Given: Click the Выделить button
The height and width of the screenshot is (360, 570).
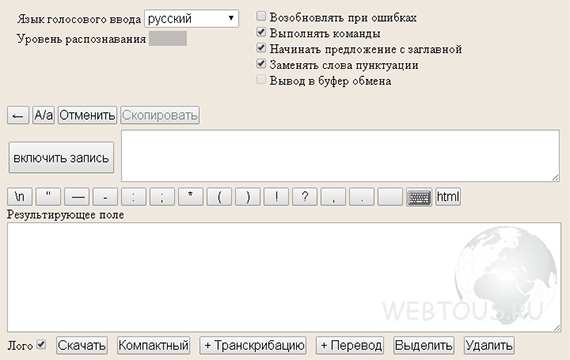Looking at the screenshot, I should coord(424,345).
